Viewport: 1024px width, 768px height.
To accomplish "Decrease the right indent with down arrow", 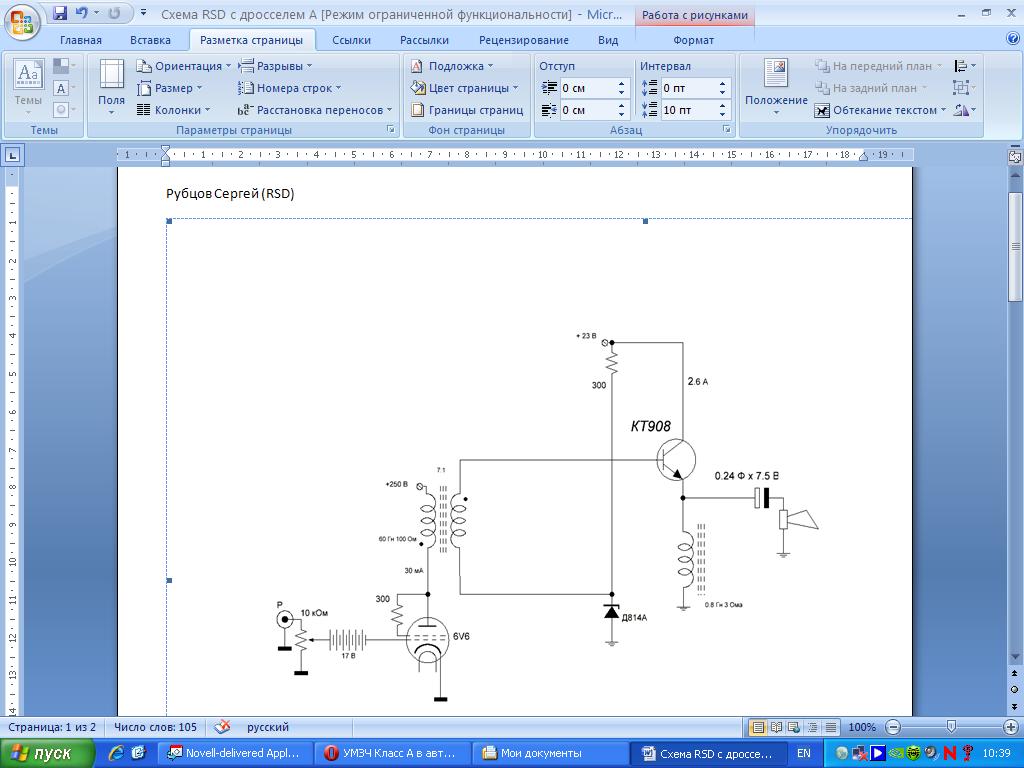I will (x=621, y=114).
